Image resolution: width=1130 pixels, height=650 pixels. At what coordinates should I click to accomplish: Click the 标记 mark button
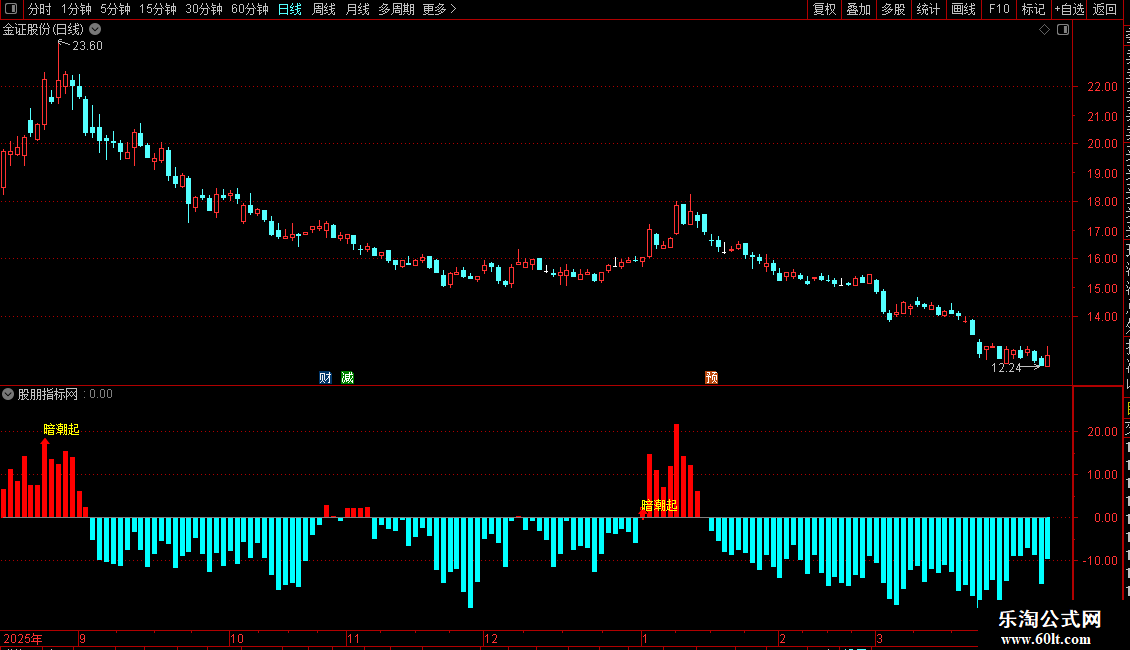coord(1033,9)
